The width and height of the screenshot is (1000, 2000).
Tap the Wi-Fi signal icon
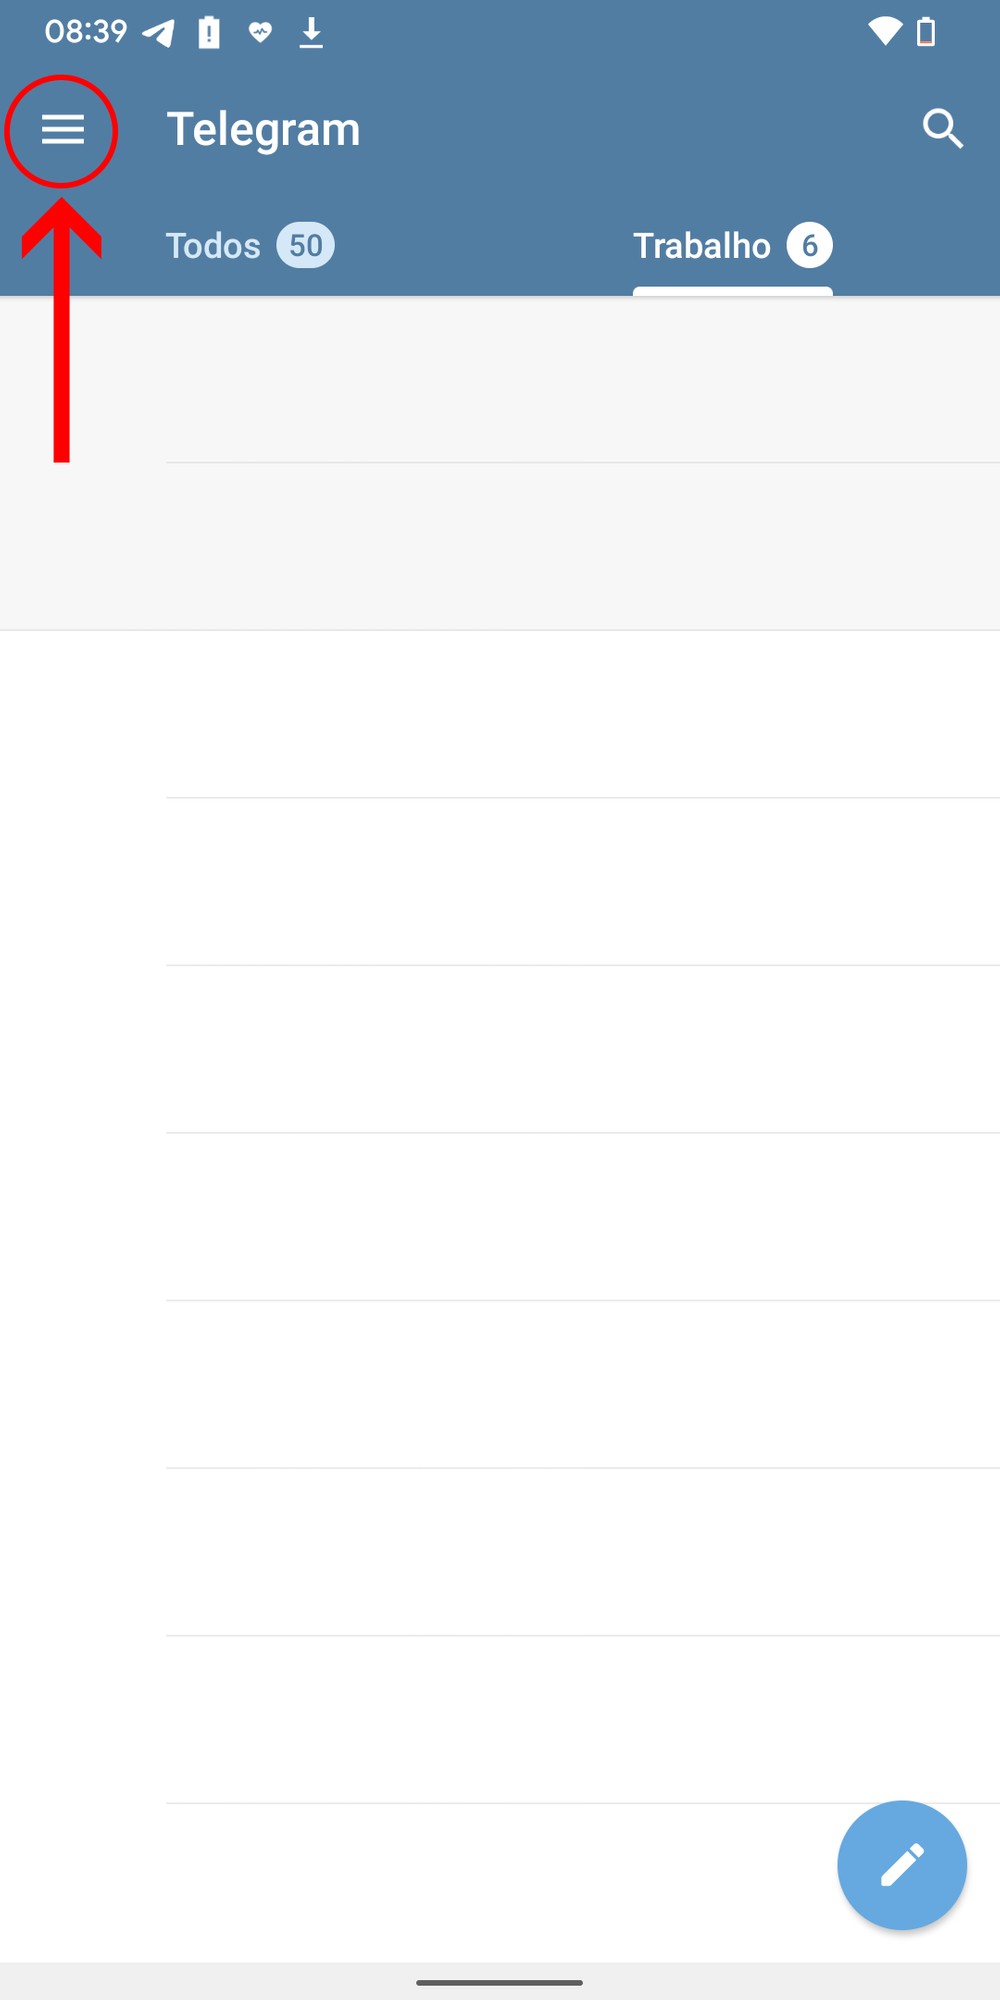coord(884,32)
